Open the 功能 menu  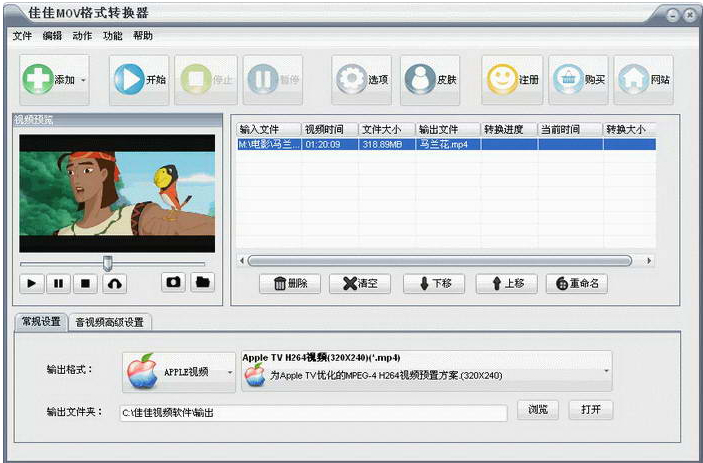pos(113,36)
